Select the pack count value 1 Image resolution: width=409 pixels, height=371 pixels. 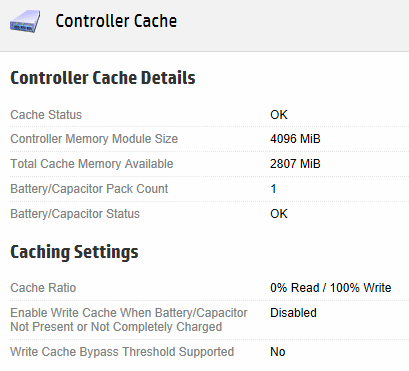pos(273,189)
